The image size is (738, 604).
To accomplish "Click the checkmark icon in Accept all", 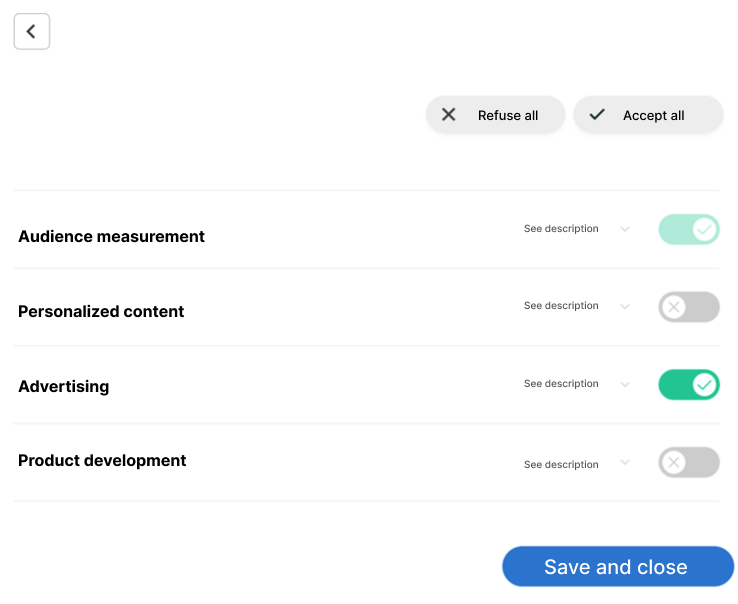I will click(597, 115).
